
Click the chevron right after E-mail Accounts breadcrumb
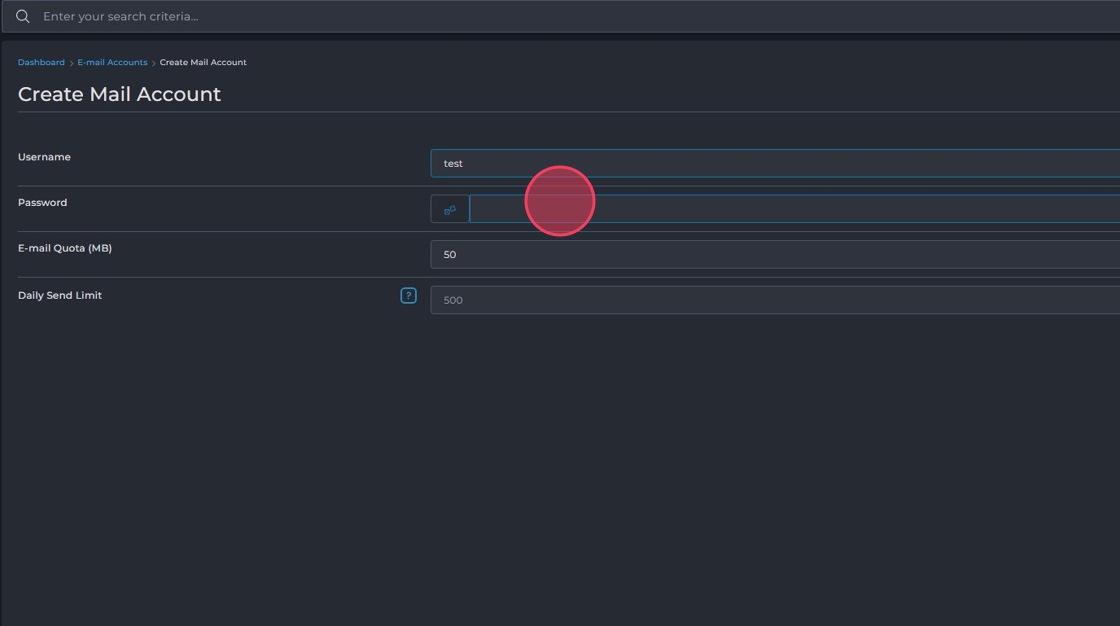(x=154, y=63)
